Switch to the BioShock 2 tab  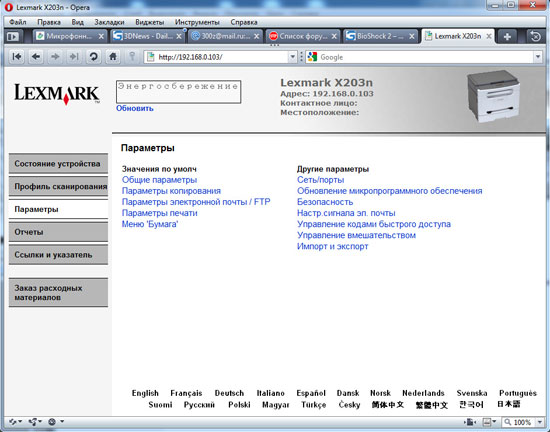380,36
